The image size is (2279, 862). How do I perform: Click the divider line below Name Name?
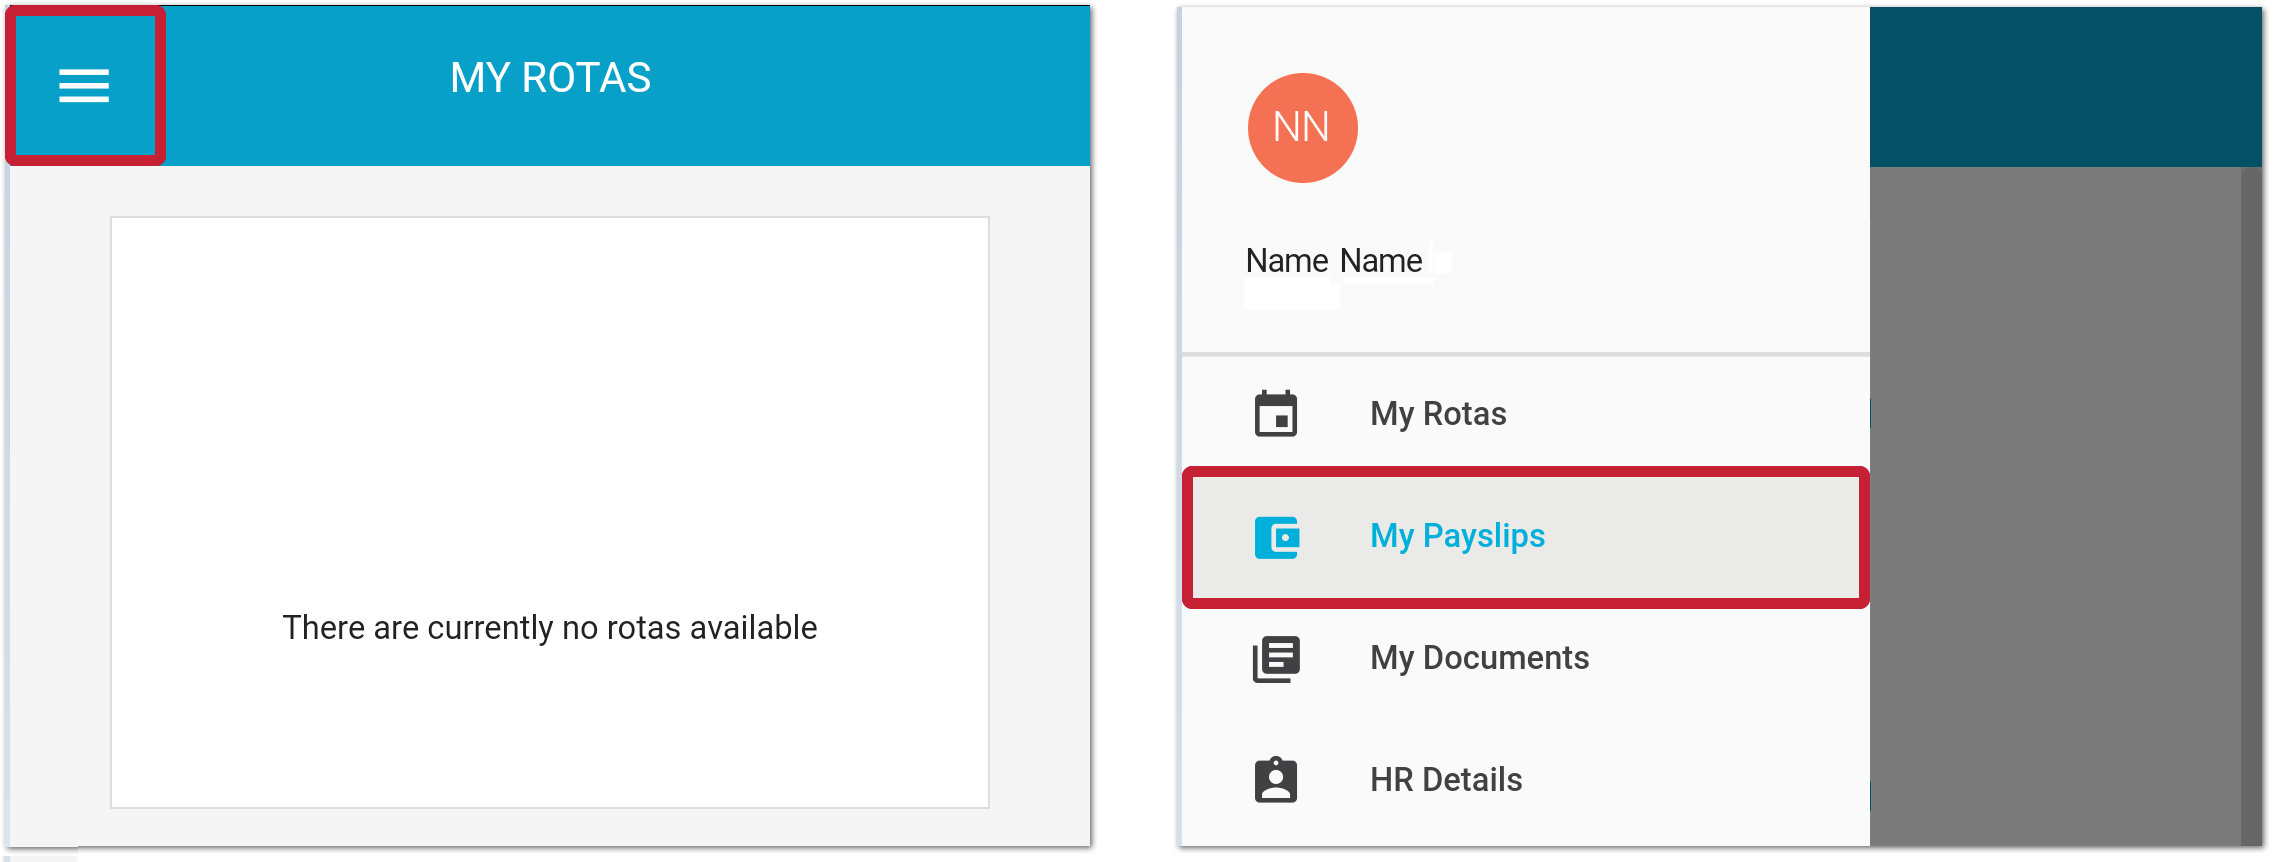[x=1525, y=354]
